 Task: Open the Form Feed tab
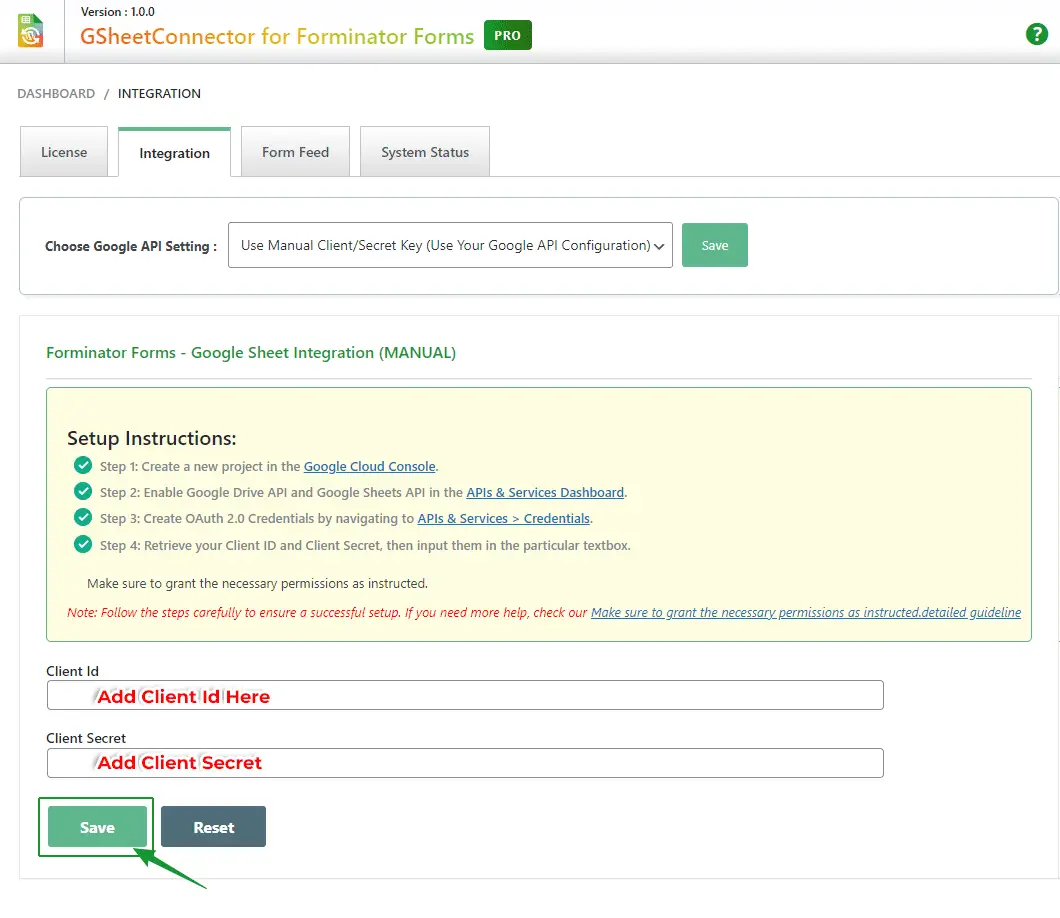(295, 152)
